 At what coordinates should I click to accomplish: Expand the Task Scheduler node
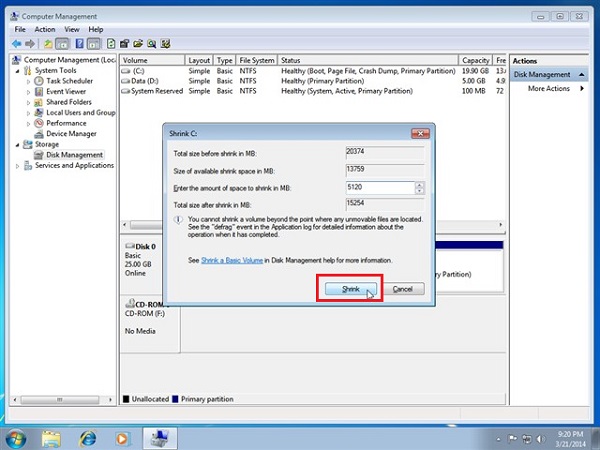click(x=27, y=81)
